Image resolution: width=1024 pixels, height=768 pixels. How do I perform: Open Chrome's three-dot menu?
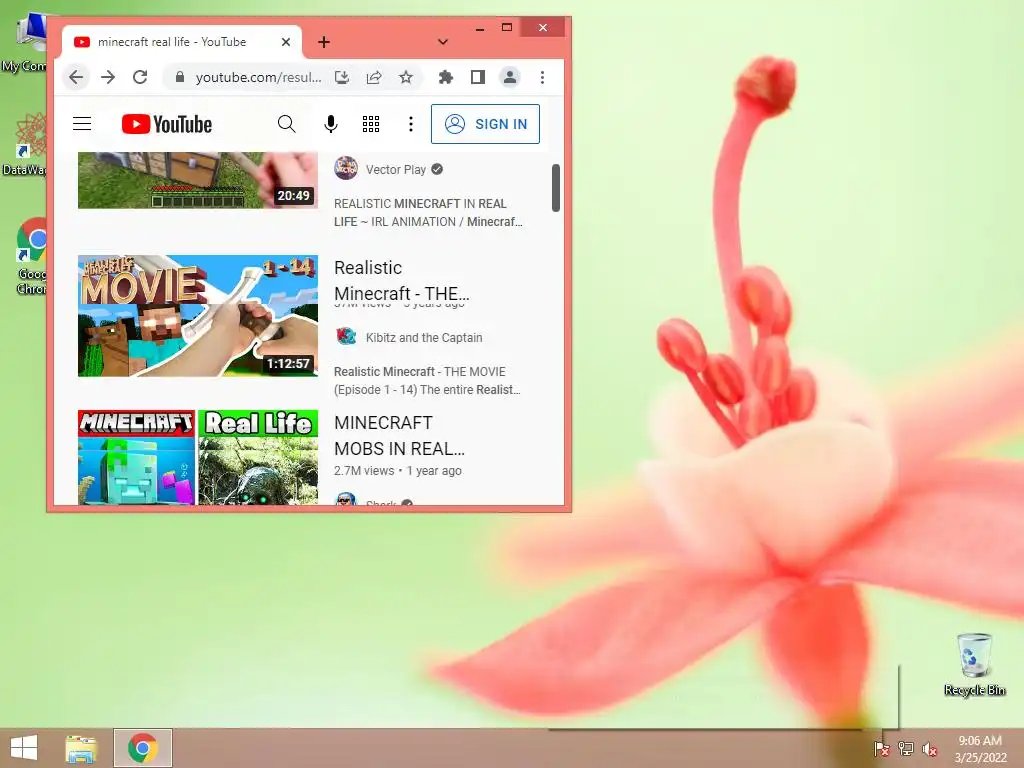(x=542, y=77)
